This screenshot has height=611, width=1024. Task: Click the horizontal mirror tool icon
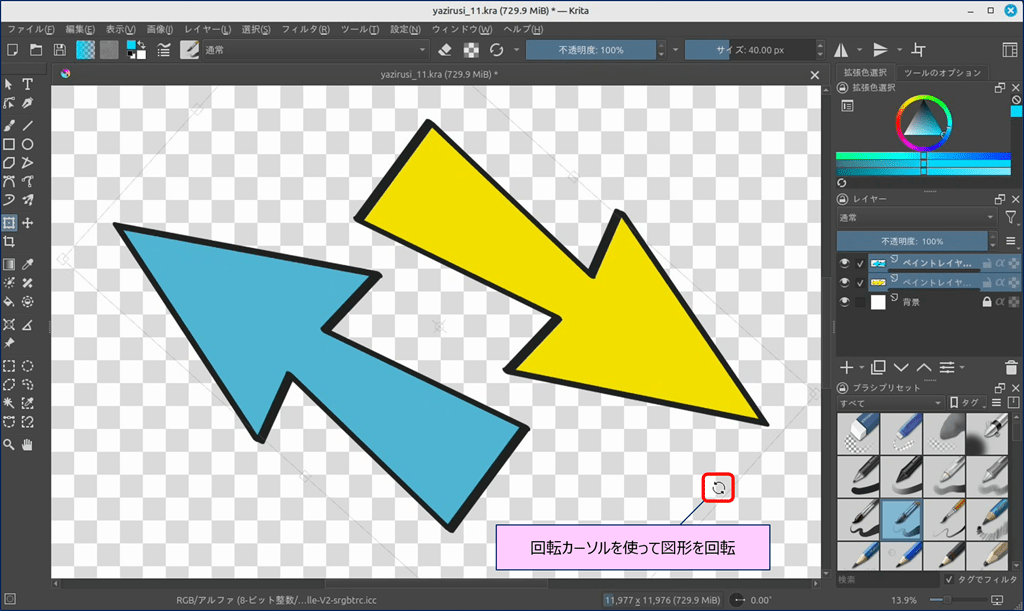tap(841, 50)
